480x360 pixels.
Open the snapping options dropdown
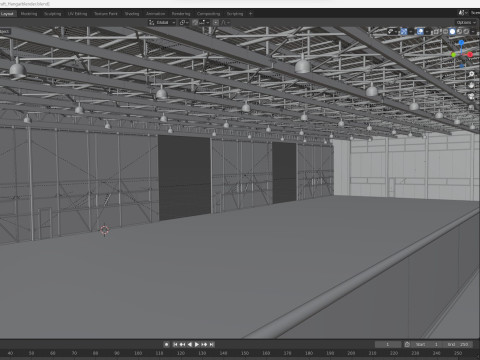point(204,22)
